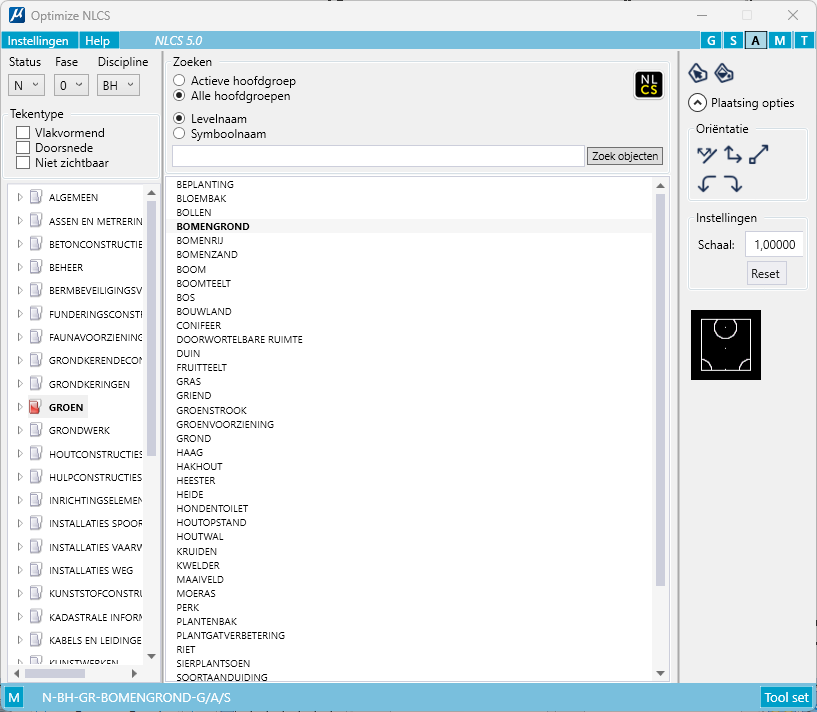Click the second placement tool icon beside it
Screen dimensions: 817x712
click(724, 73)
